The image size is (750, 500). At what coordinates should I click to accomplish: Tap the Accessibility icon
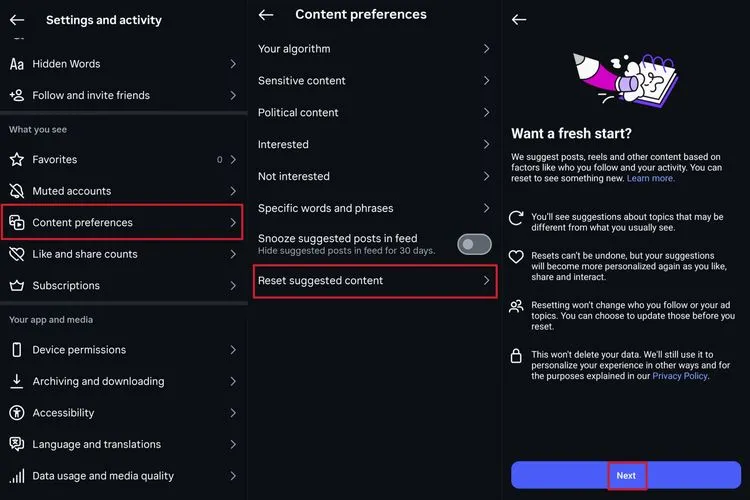[17, 413]
